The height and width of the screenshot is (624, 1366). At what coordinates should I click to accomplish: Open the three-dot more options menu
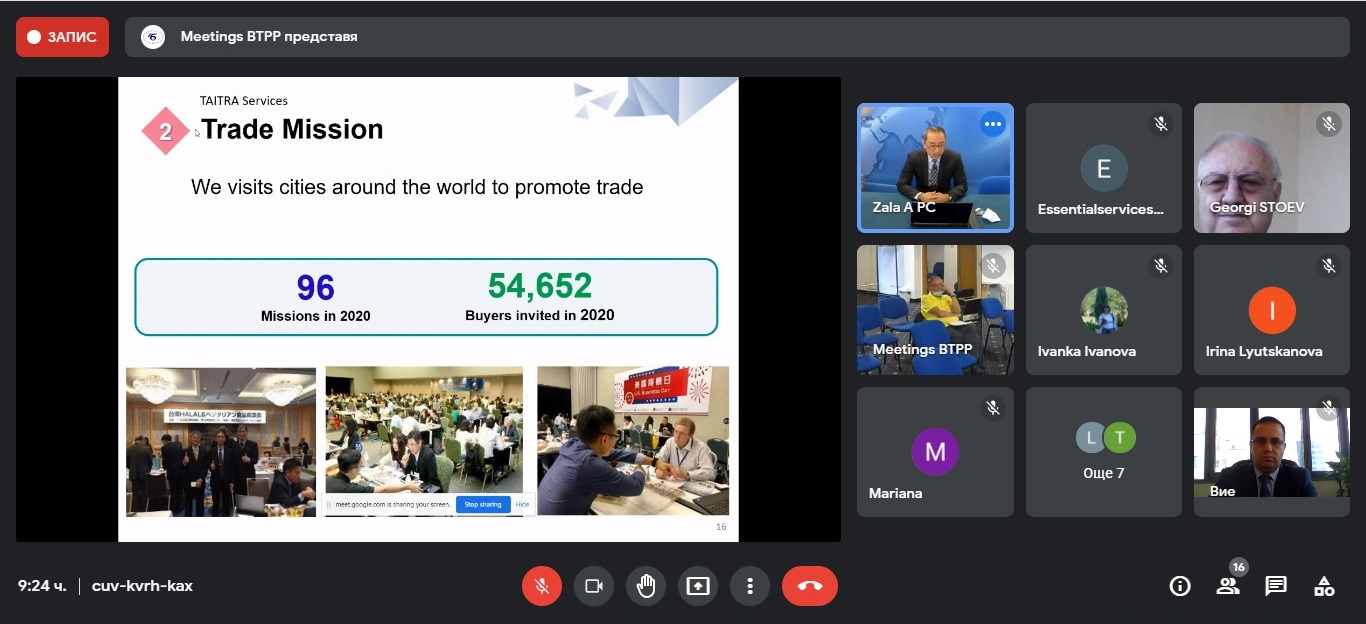750,586
